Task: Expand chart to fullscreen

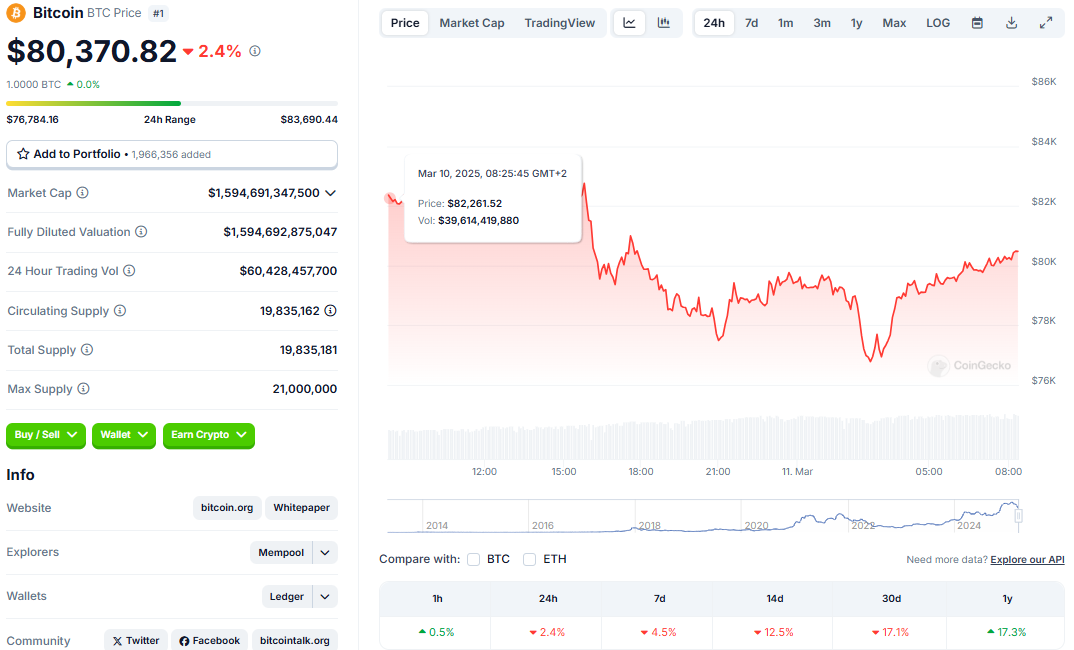Action: [x=1046, y=23]
